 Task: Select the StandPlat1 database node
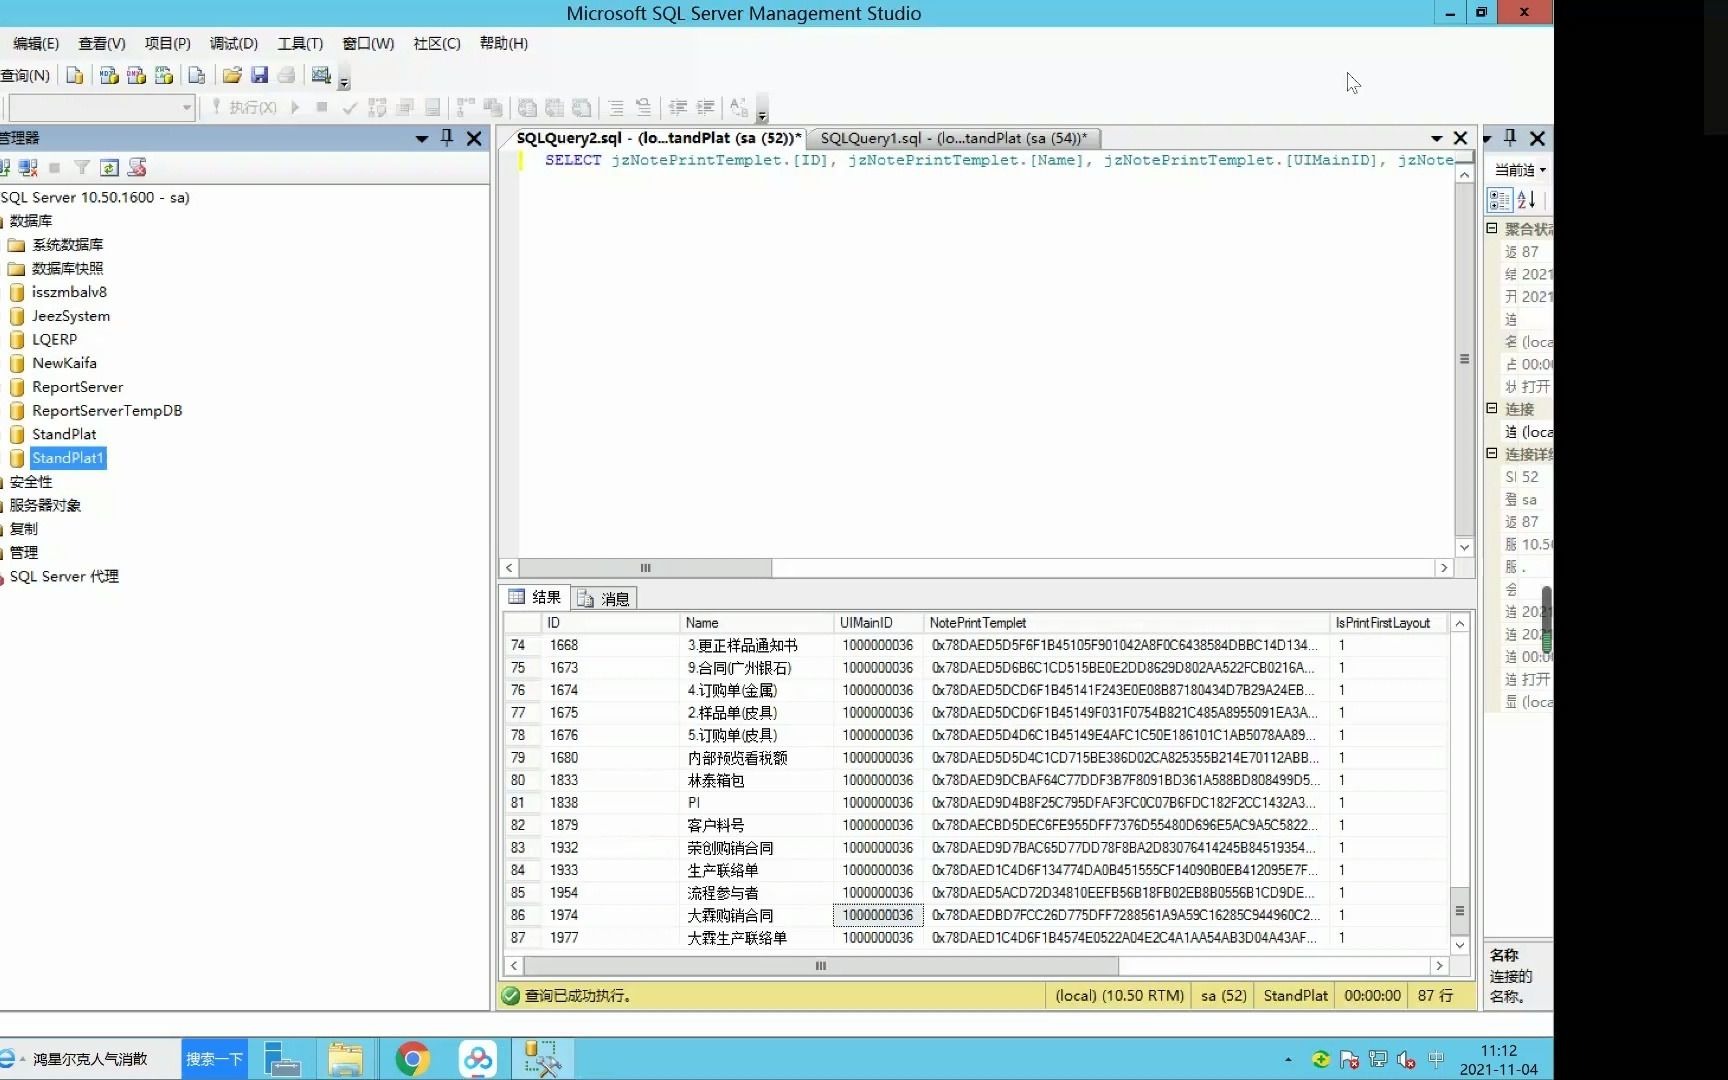(x=67, y=458)
